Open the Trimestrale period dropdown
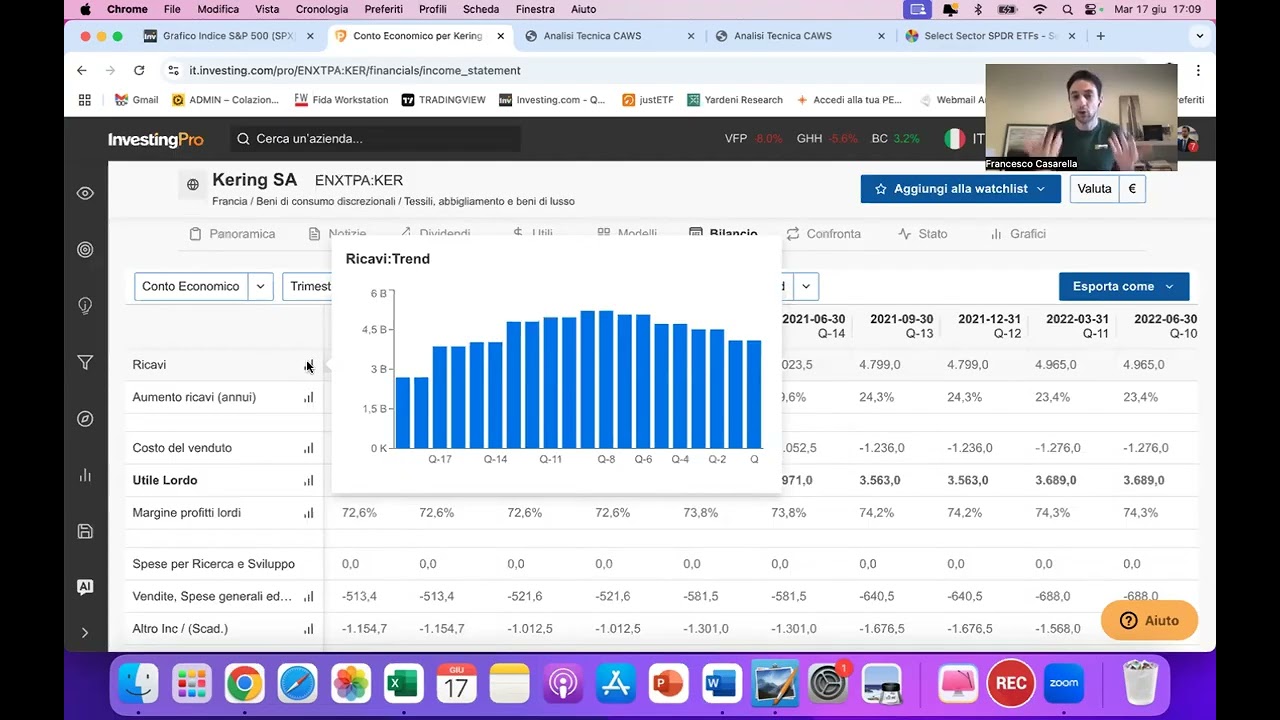This screenshot has width=1280, height=720. coord(308,286)
